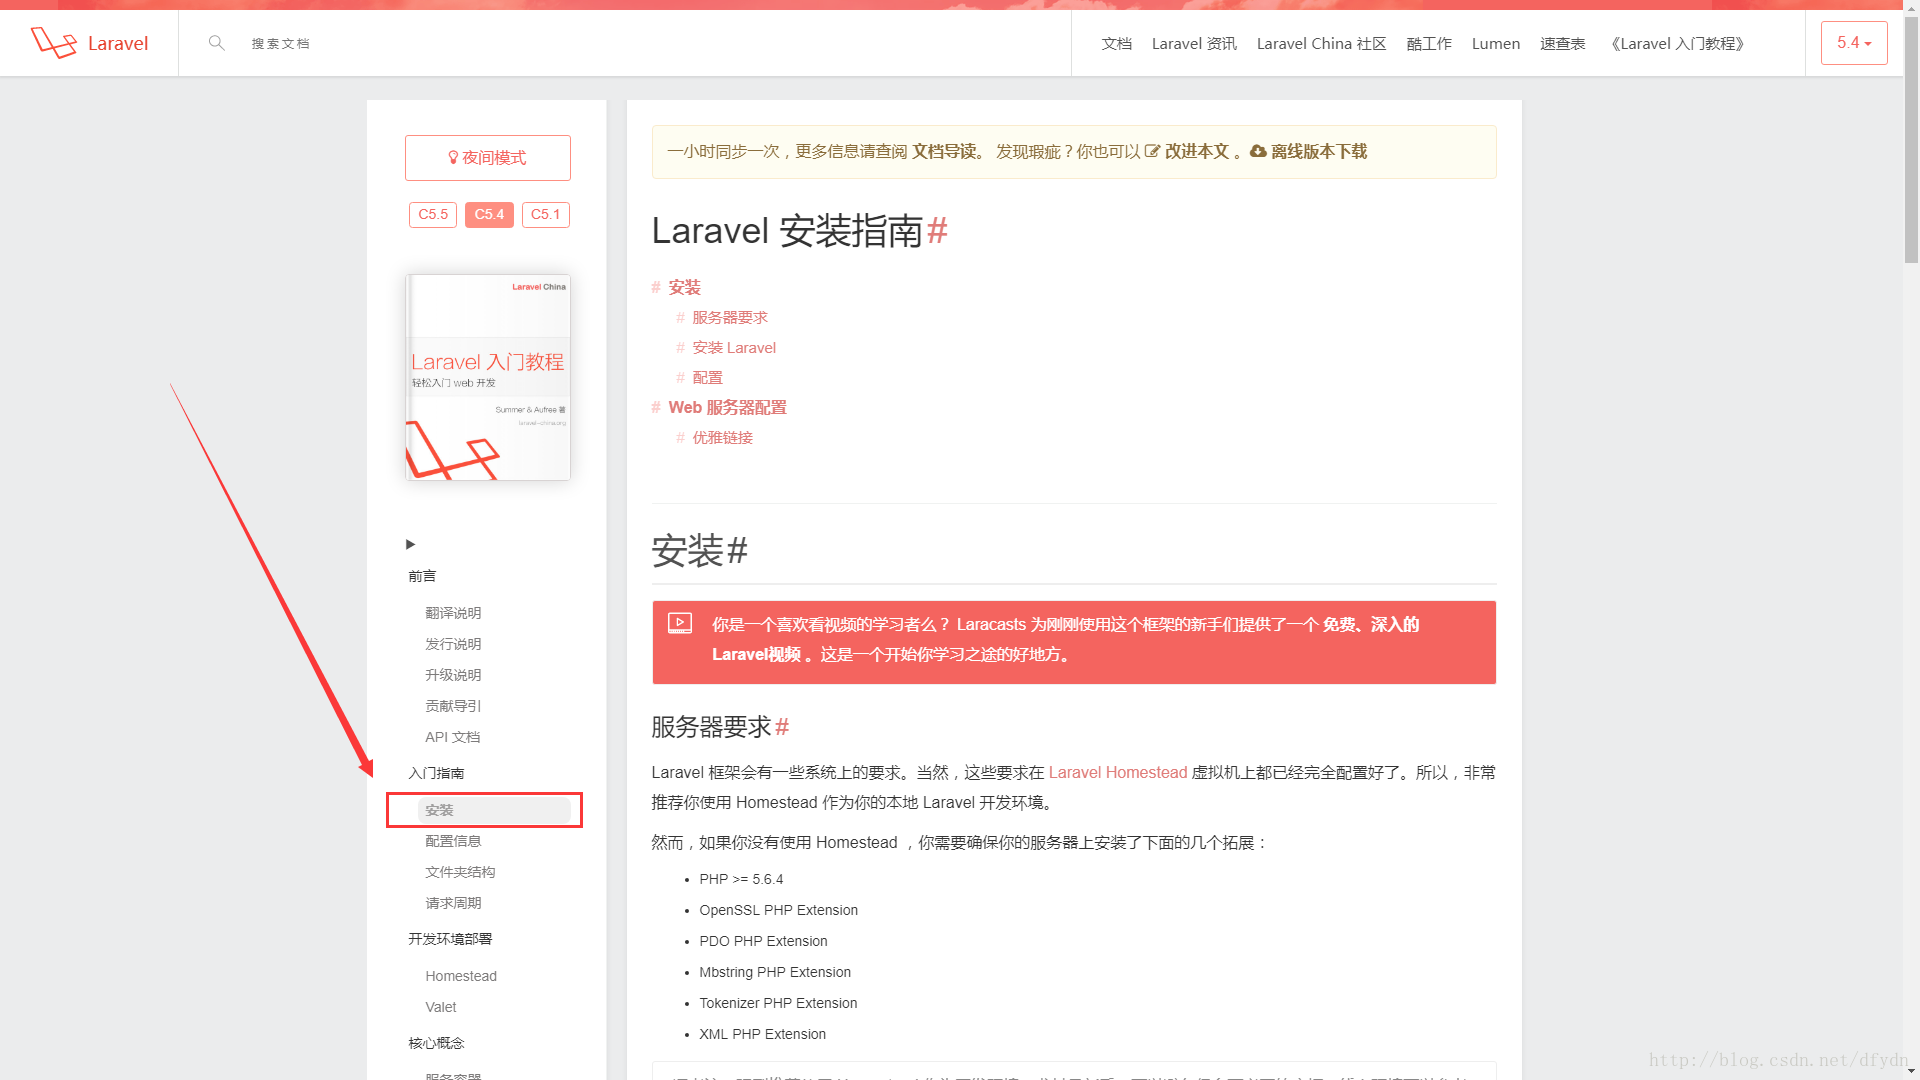Image resolution: width=1920 pixels, height=1080 pixels.
Task: Click the 前言 sidebar section heading
Action: point(422,576)
